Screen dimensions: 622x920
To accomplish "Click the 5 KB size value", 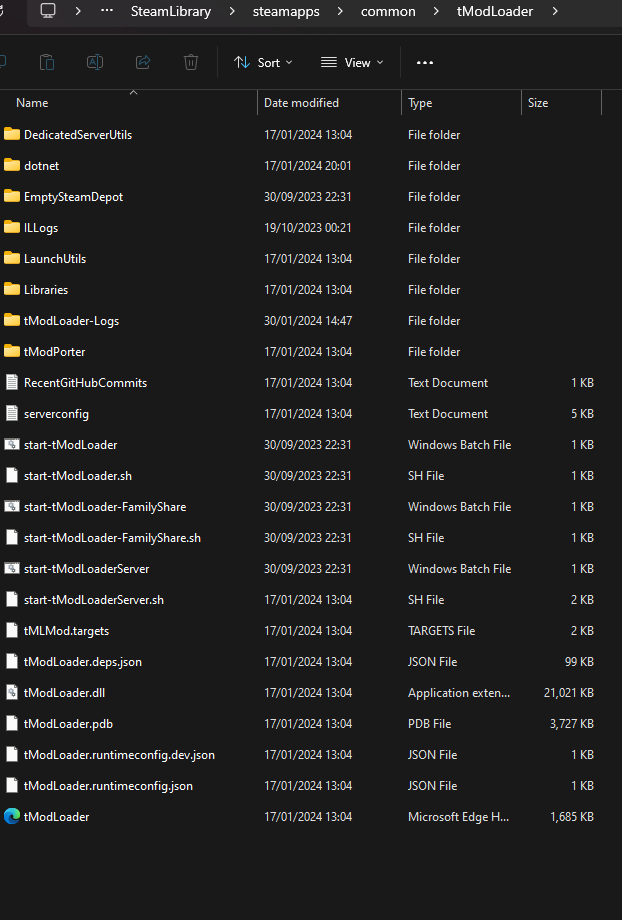I will coord(582,414).
